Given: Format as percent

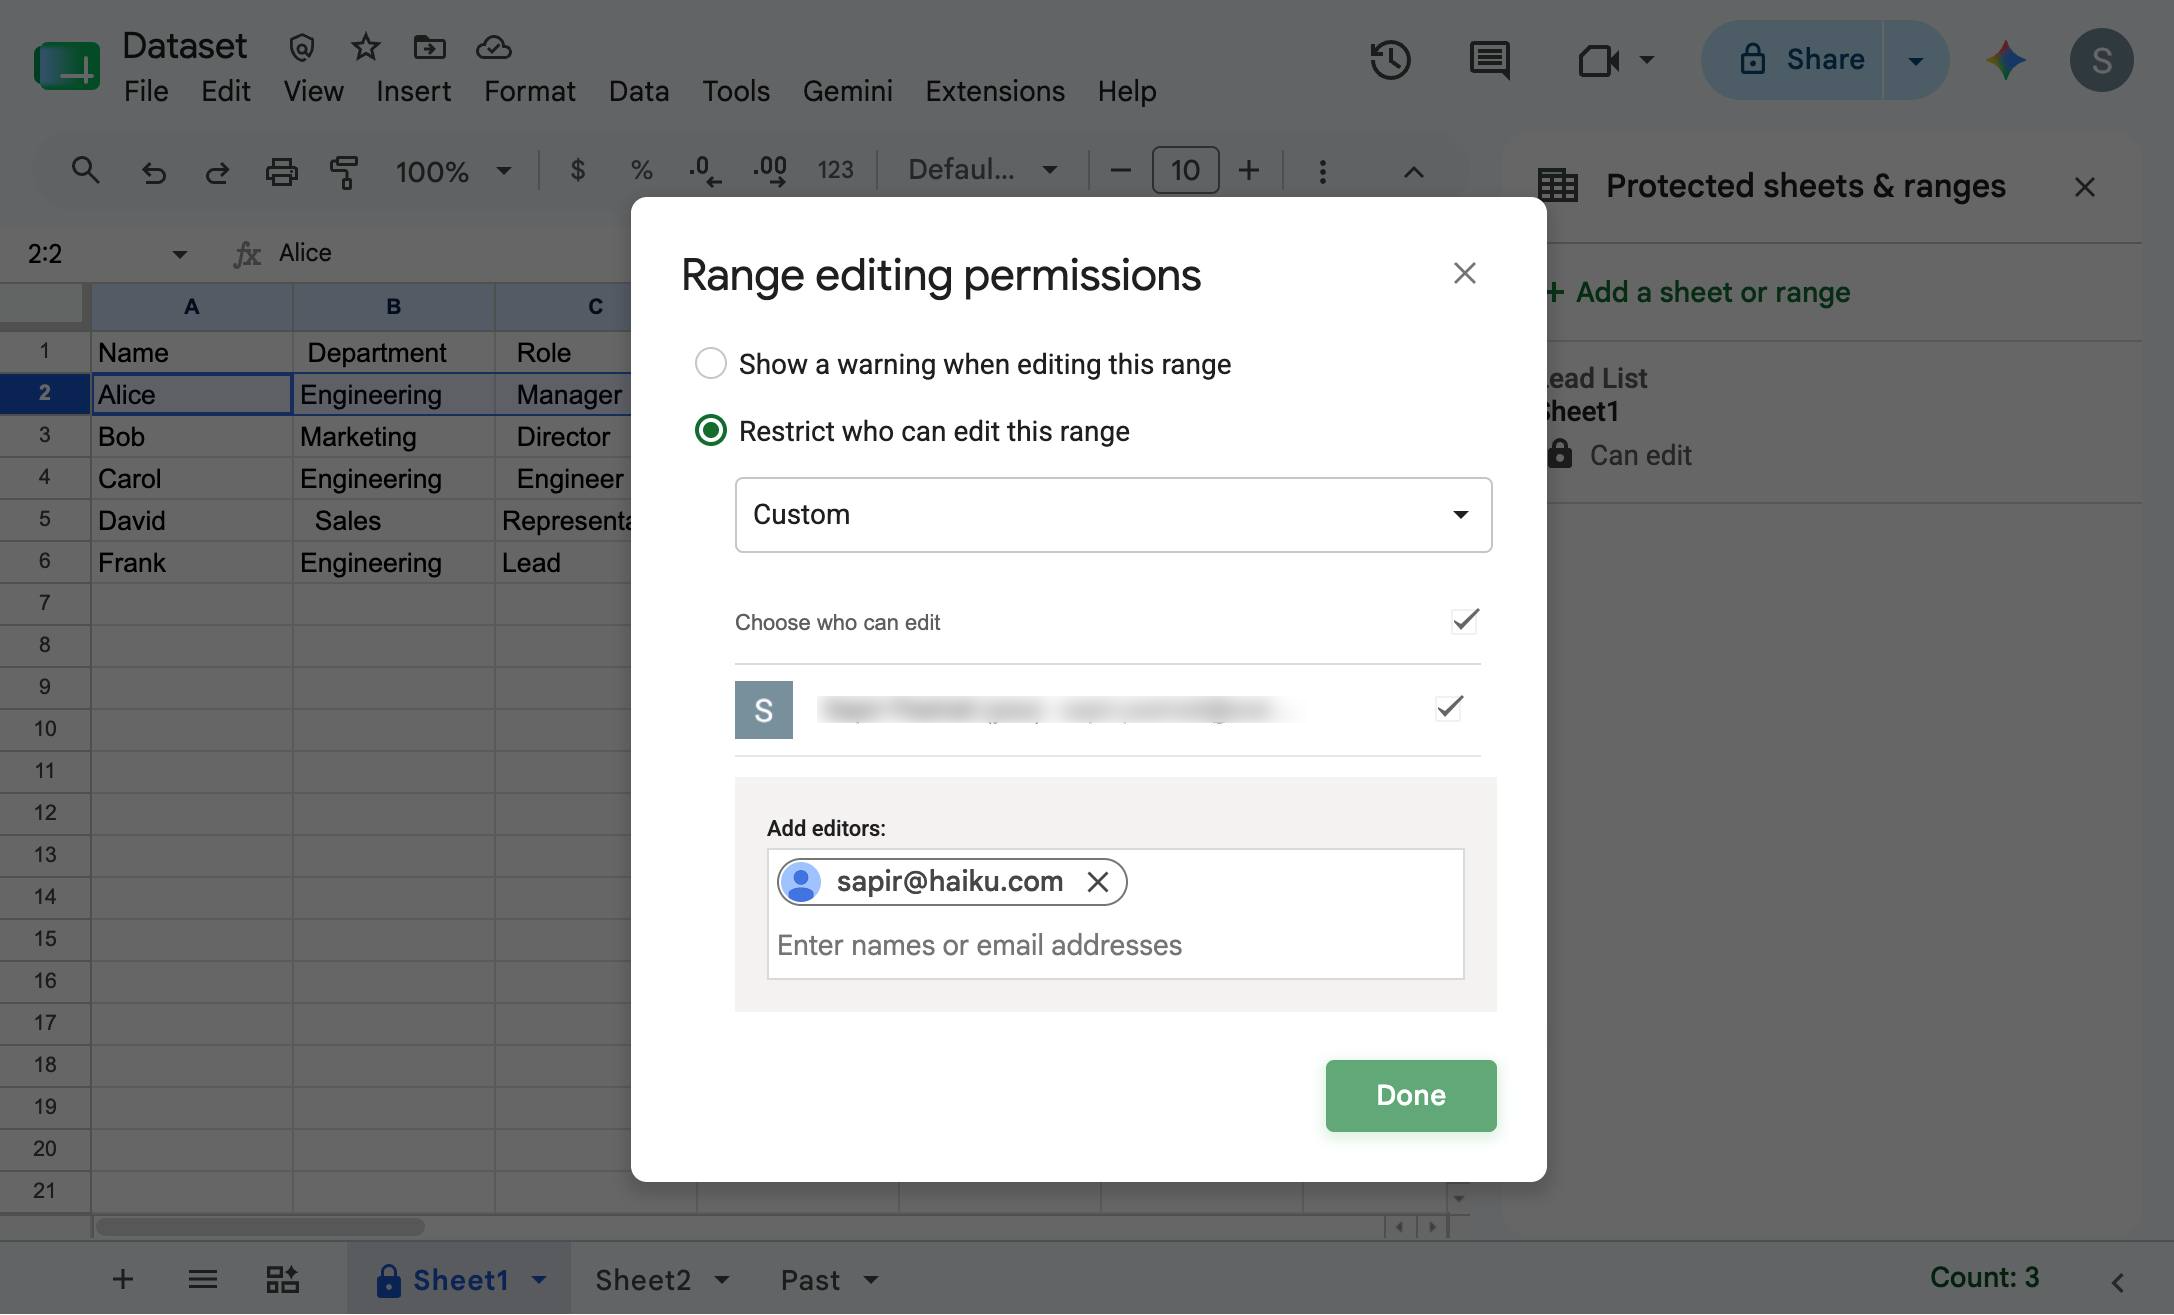Looking at the screenshot, I should pyautogui.click(x=641, y=171).
